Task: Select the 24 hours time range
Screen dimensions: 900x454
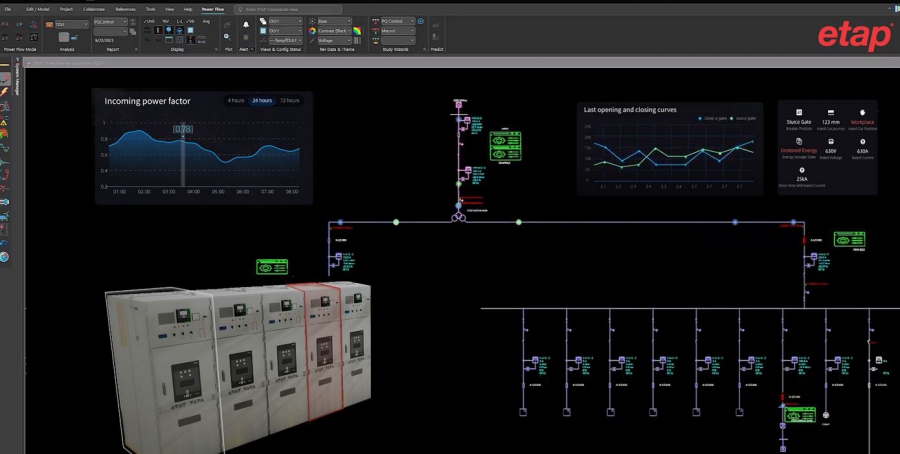Action: pos(262,101)
